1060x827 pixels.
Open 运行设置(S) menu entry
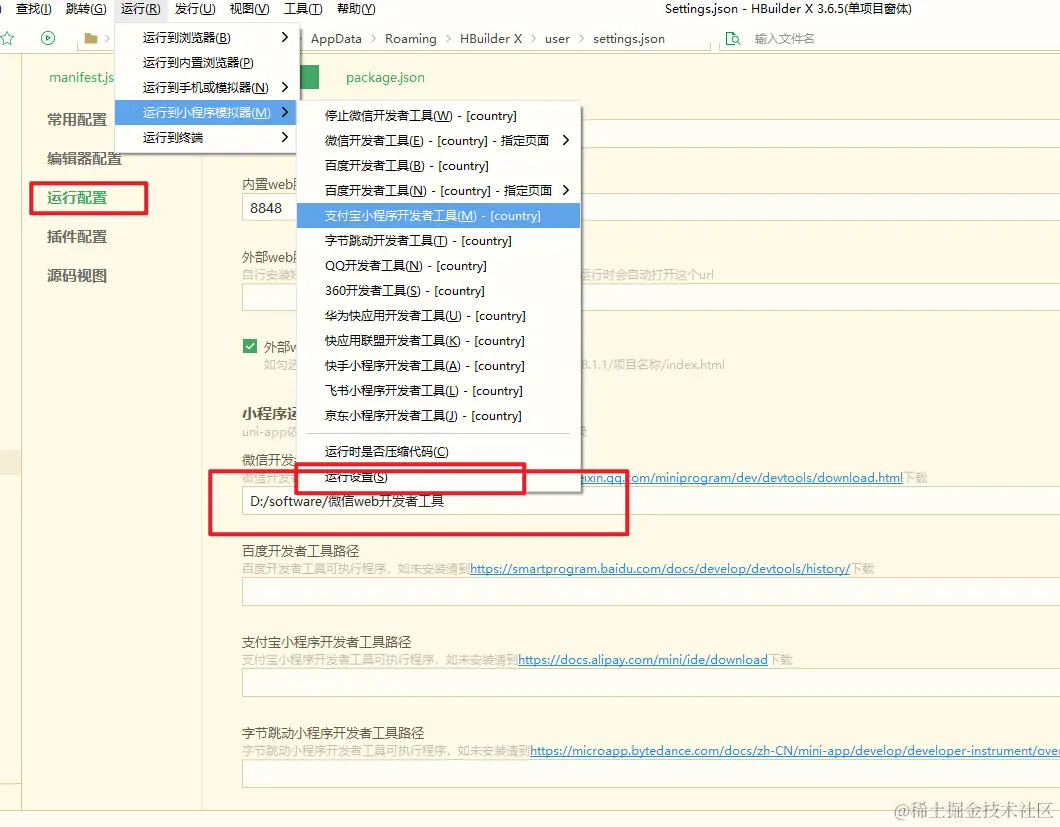(x=438, y=477)
